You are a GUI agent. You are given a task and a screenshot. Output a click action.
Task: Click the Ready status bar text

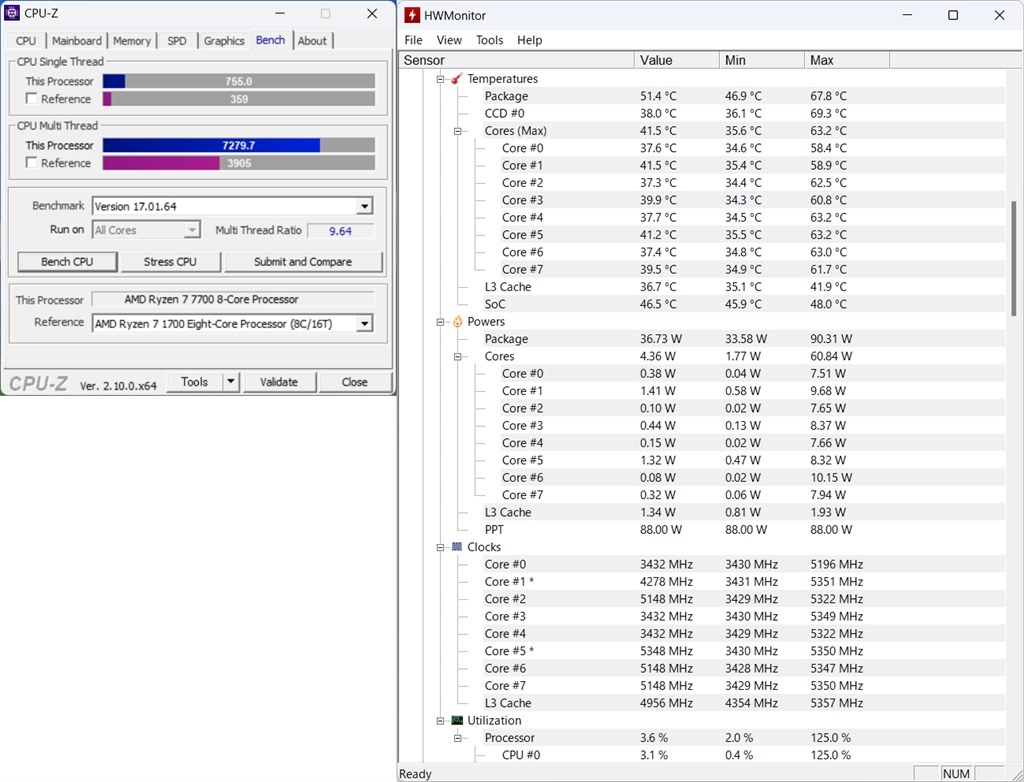coord(415,774)
